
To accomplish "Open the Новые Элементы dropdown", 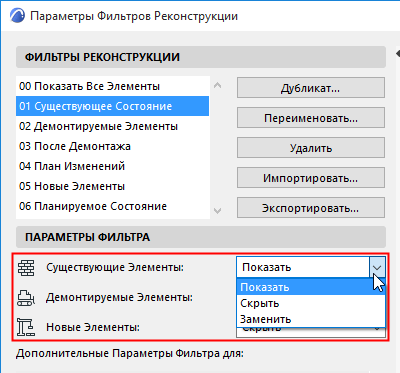I will pos(311,332).
